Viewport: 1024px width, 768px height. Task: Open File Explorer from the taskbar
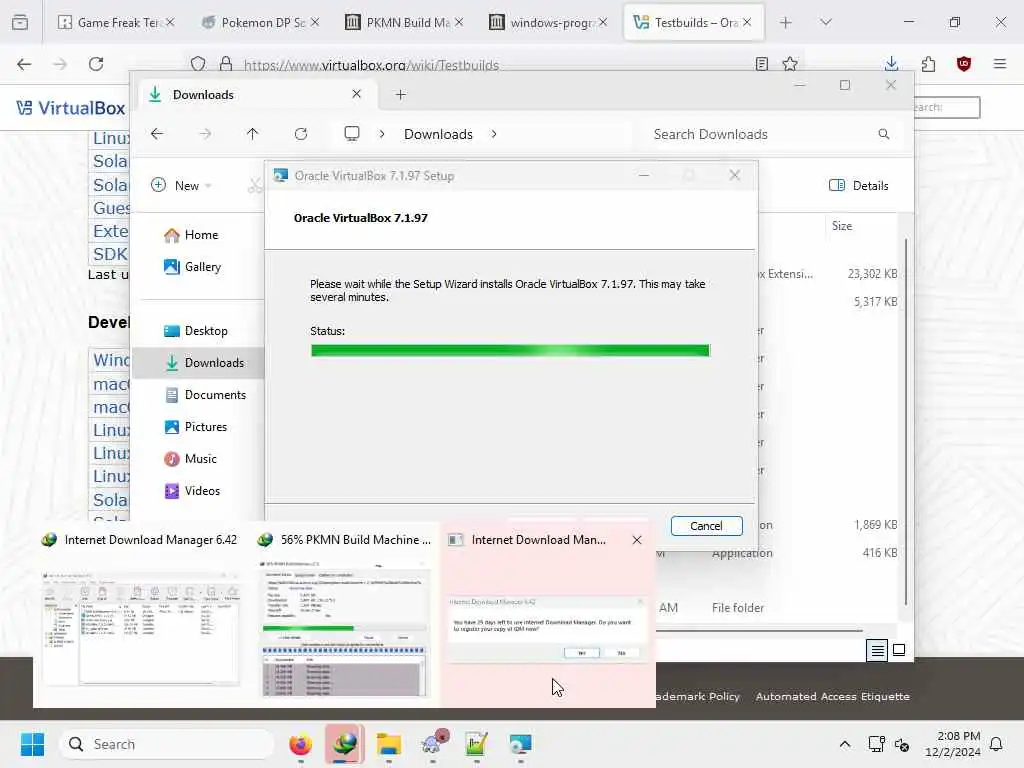pos(389,744)
